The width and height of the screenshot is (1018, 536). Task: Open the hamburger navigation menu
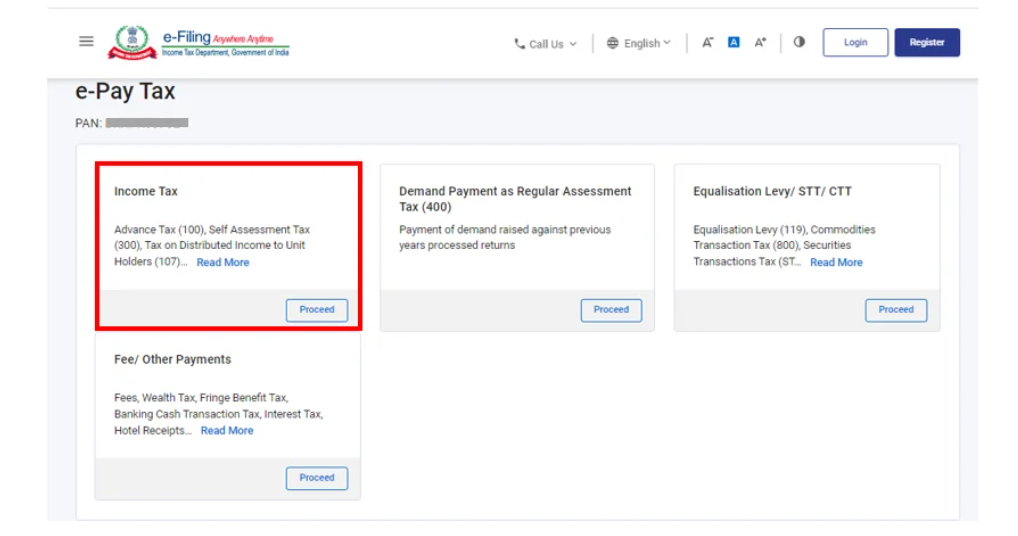[86, 42]
